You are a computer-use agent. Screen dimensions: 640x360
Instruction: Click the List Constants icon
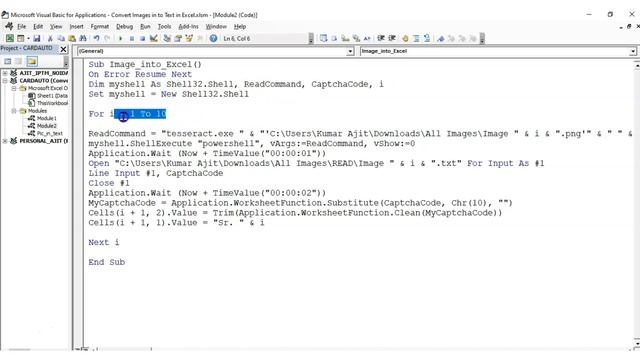334,38
